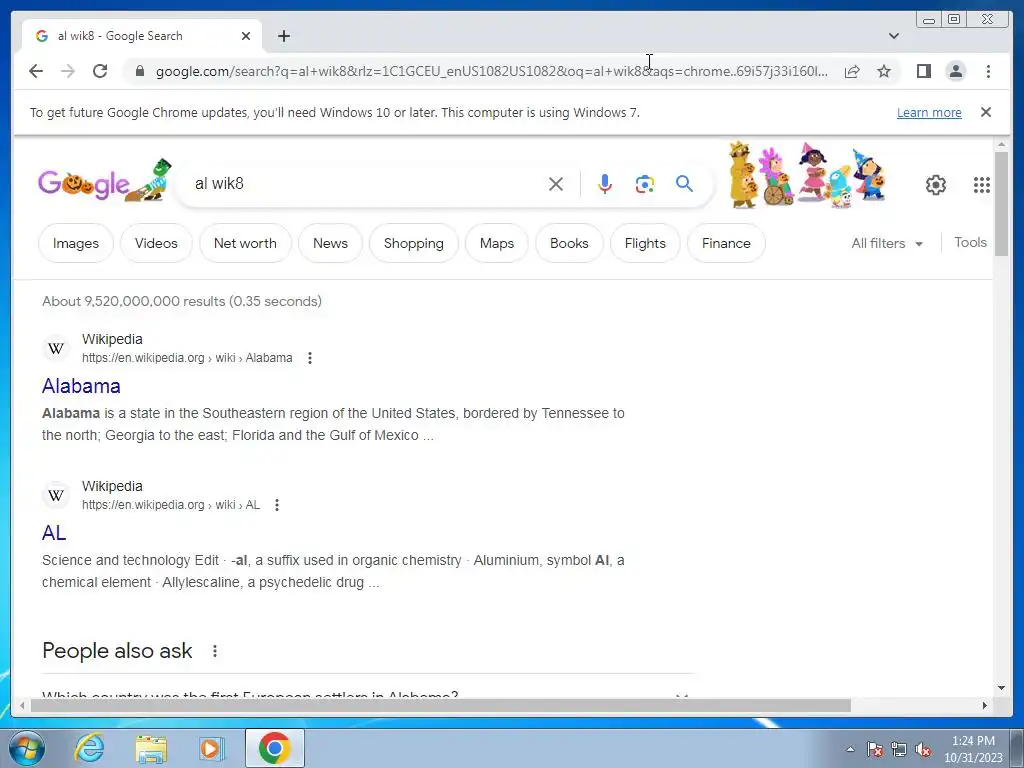Filter results by Images
Screen dimensions: 1024x768
(76, 243)
